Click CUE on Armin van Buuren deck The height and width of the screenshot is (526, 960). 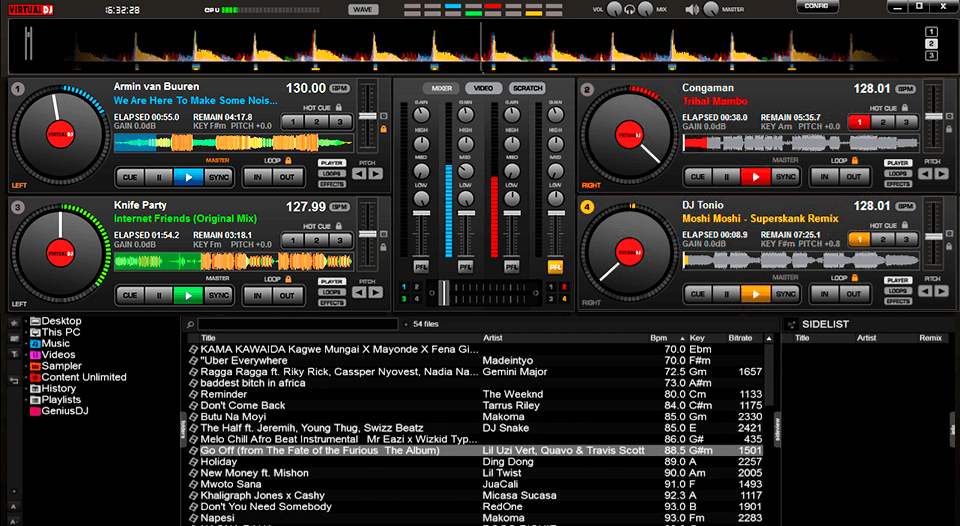click(x=130, y=178)
